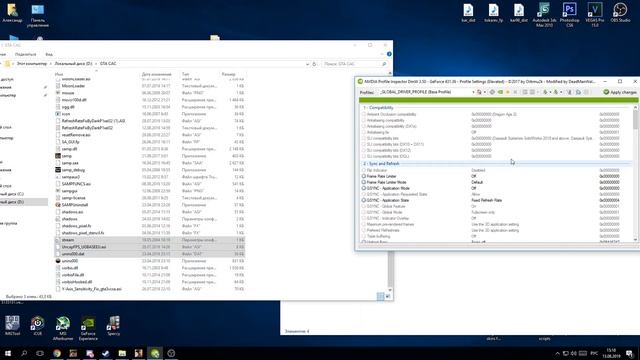This screenshot has width=640, height=360.
Task: Open the Windows Start menu
Action: pos(8,353)
